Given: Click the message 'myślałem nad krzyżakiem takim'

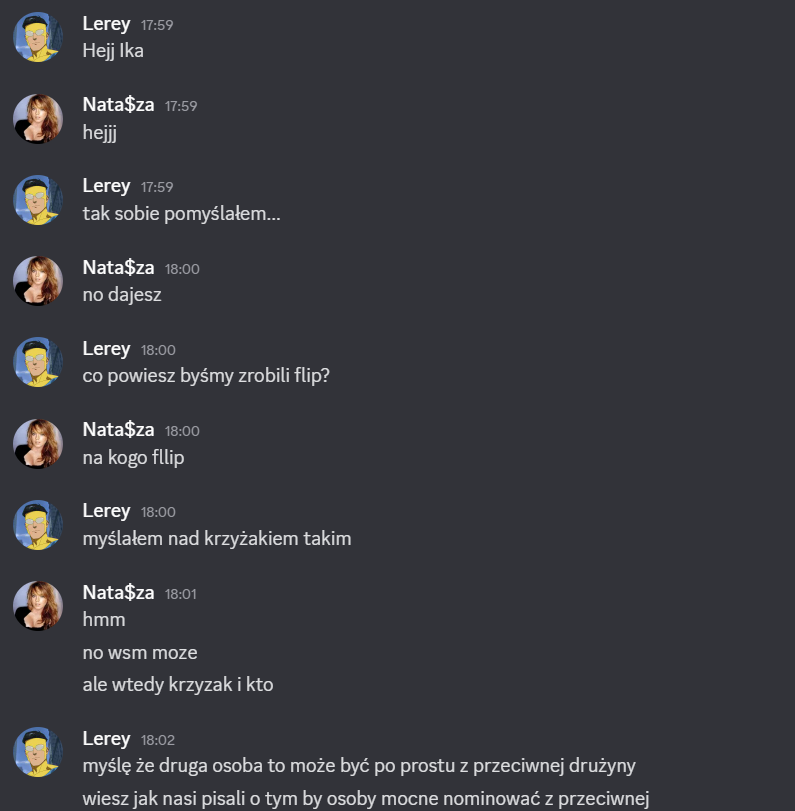Looking at the screenshot, I should click(x=217, y=539).
